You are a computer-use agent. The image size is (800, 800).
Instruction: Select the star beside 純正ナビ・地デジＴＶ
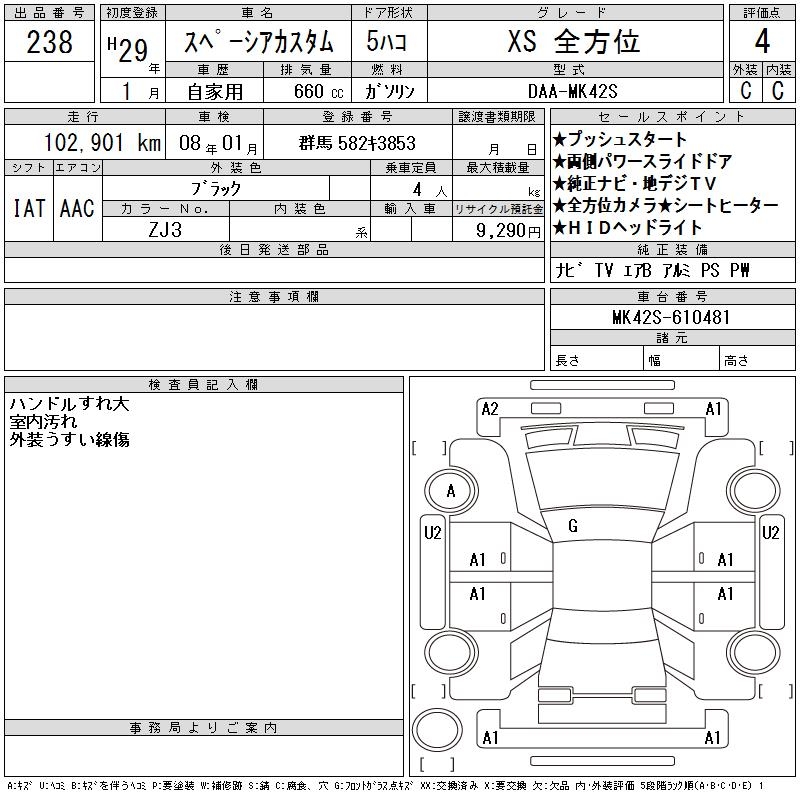[559, 184]
